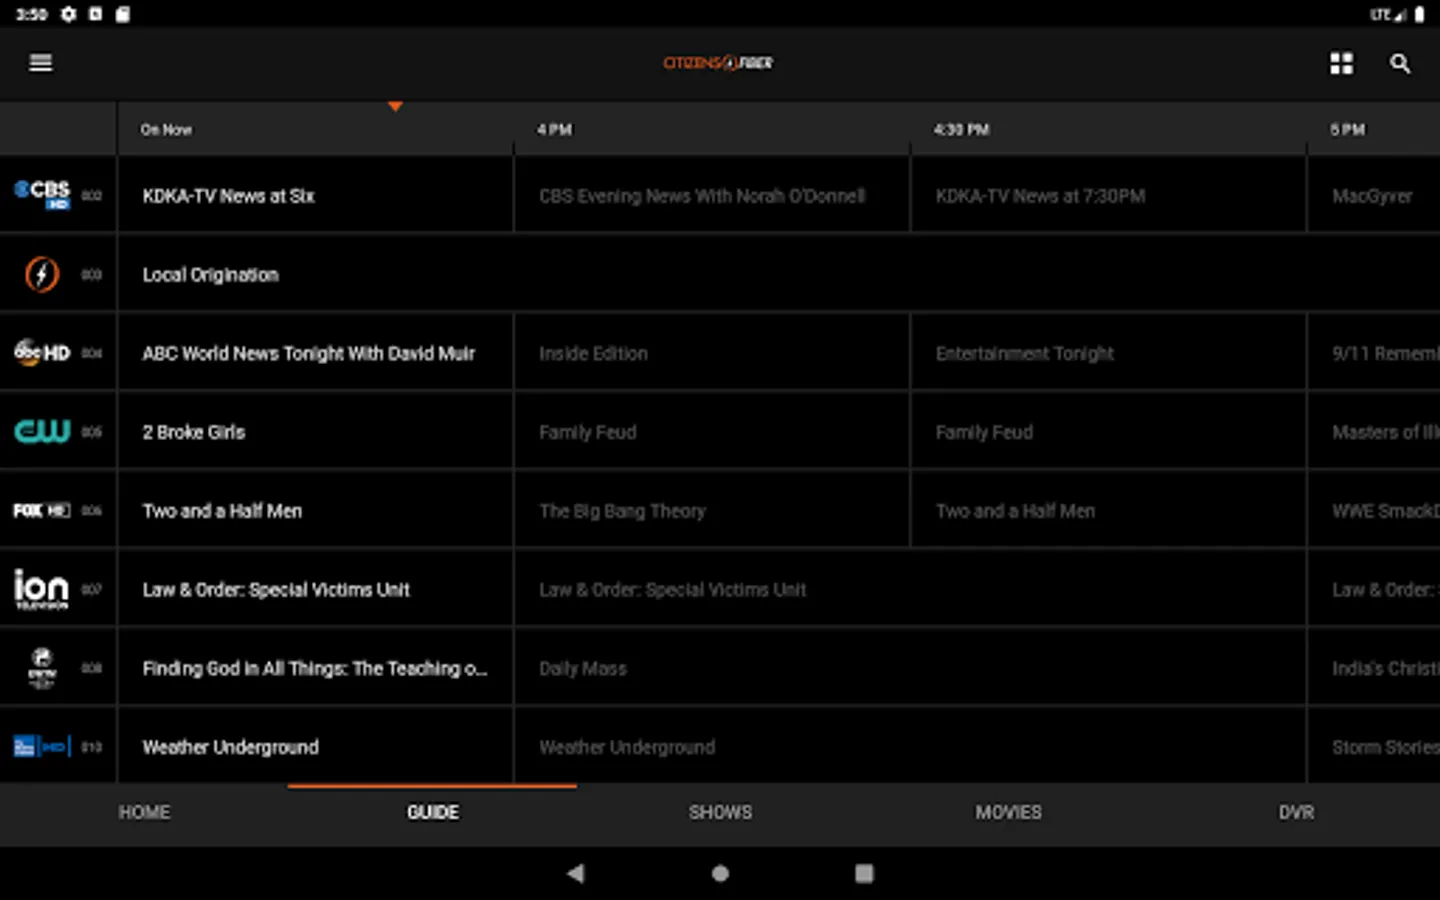Open ABC World News Tonight With David Muir
Image resolution: width=1440 pixels, height=900 pixels.
[315, 353]
